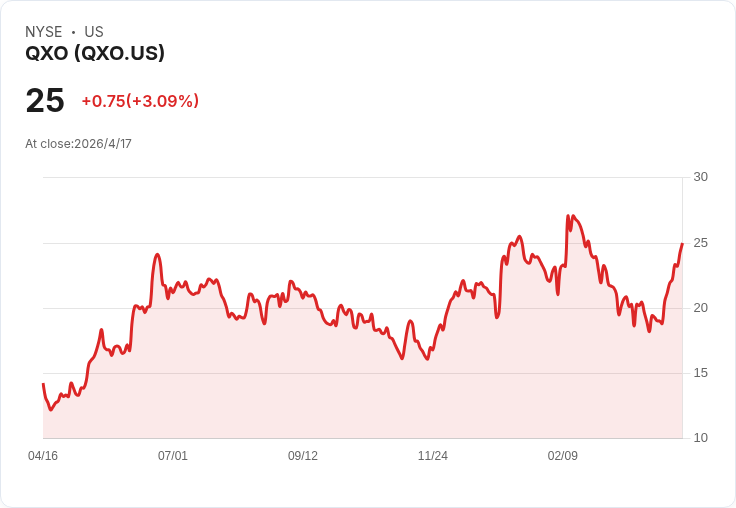736x508 pixels.
Task: Click the QXO (QXO.US) stock title
Action: pos(95,53)
